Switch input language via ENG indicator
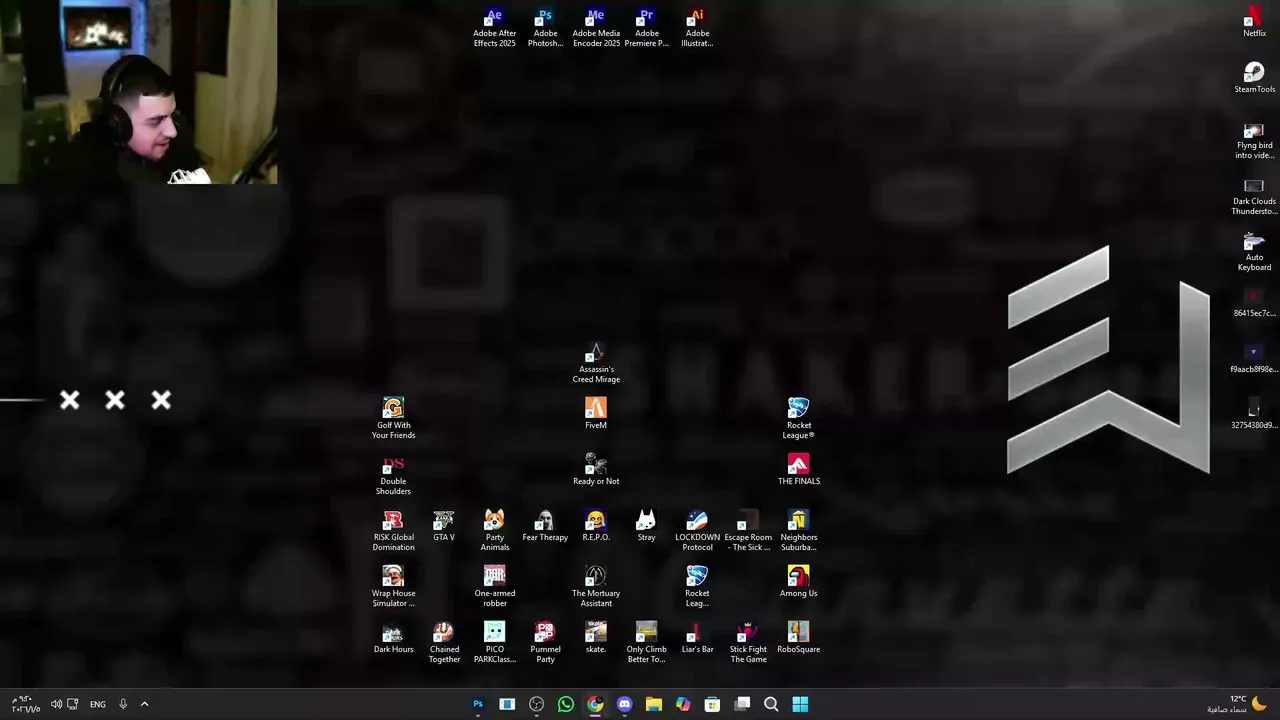This screenshot has width=1280, height=720. (97, 704)
